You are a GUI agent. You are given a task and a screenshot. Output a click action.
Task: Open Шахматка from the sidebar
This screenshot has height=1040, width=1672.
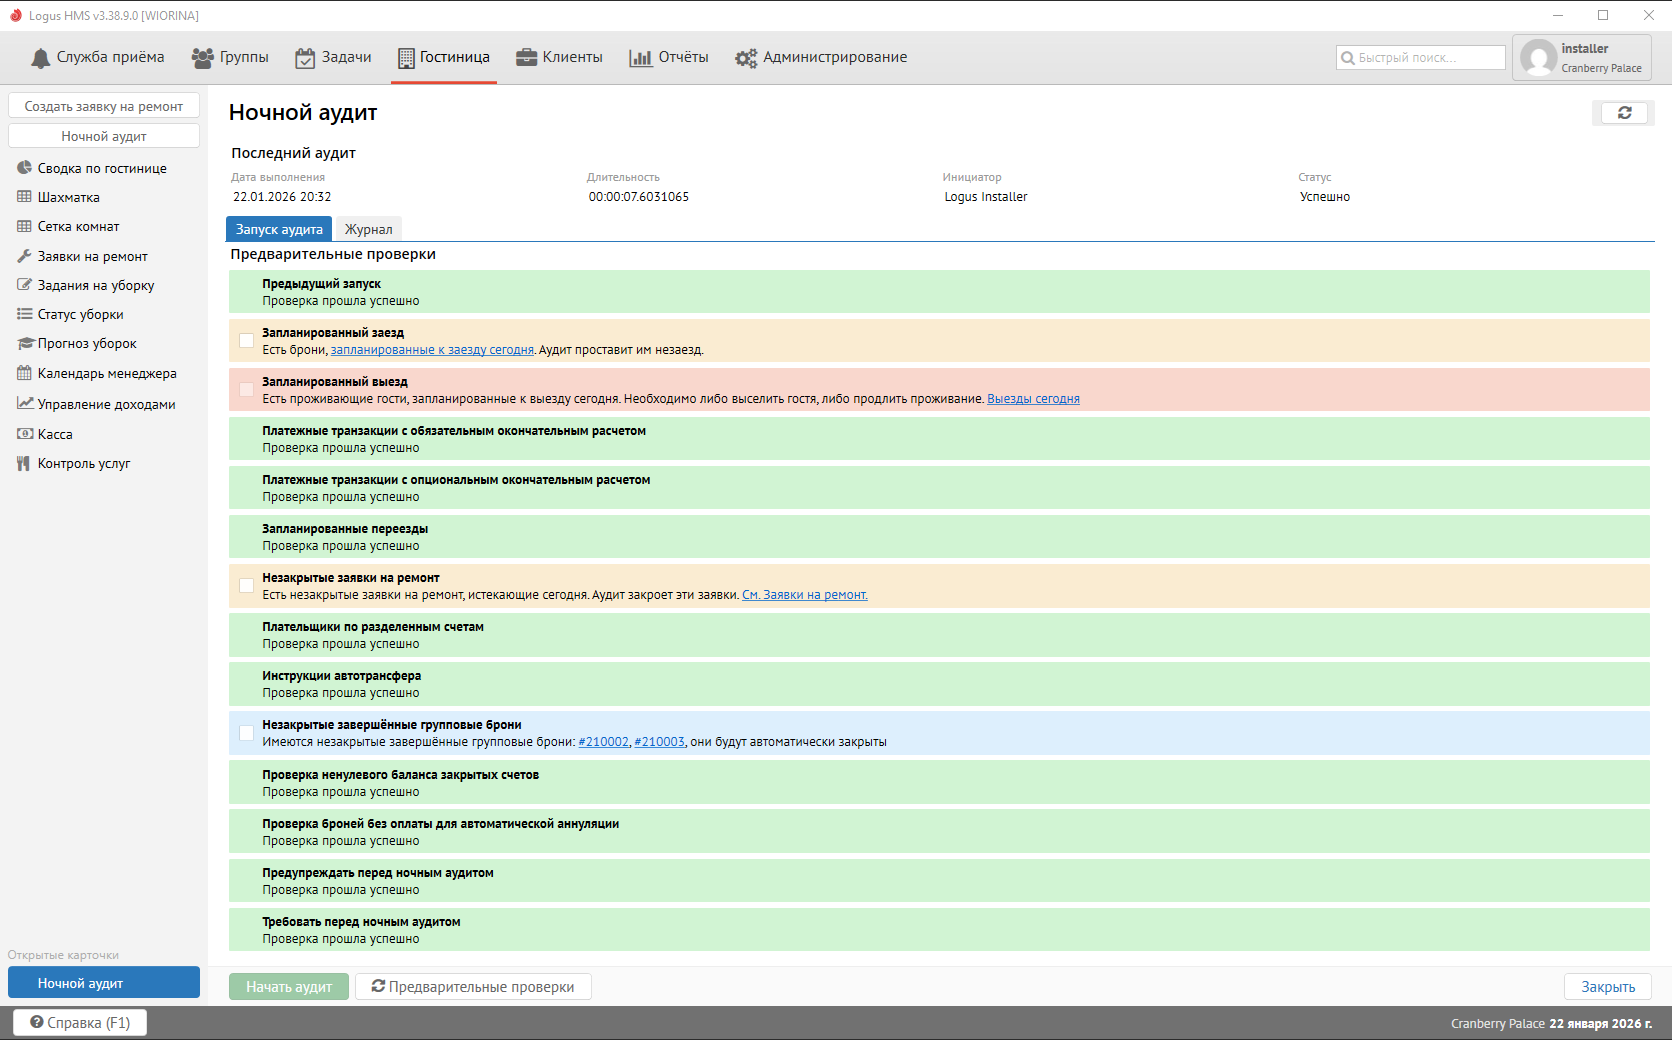coord(68,198)
